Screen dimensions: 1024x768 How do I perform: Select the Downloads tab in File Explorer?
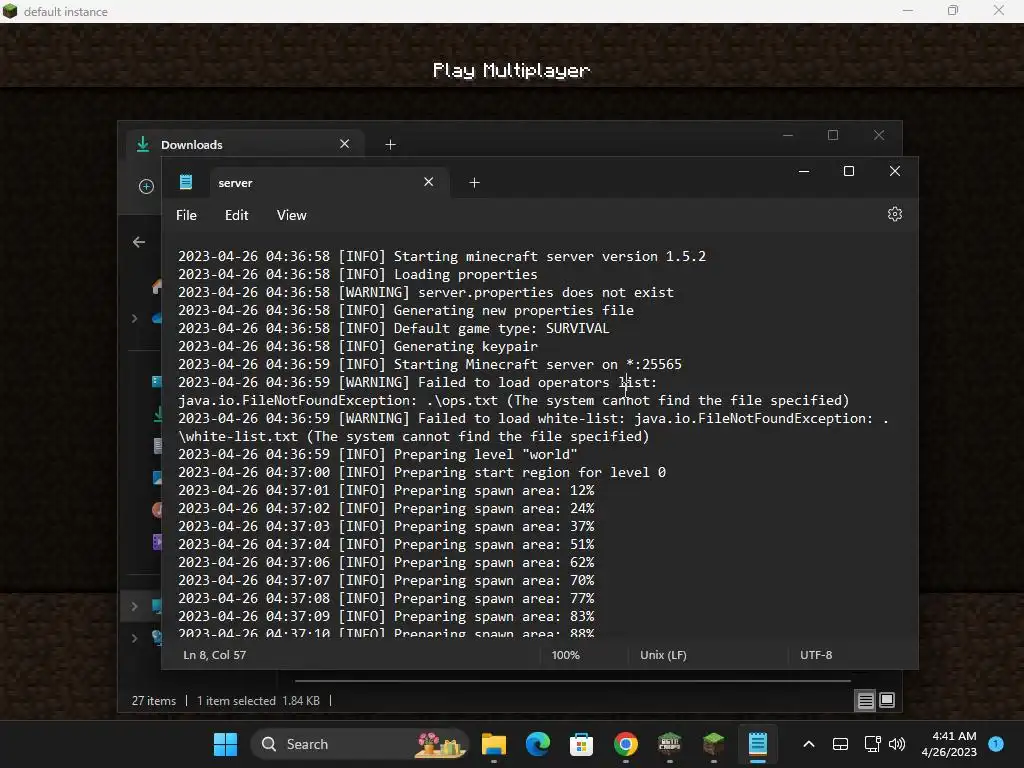(x=245, y=144)
